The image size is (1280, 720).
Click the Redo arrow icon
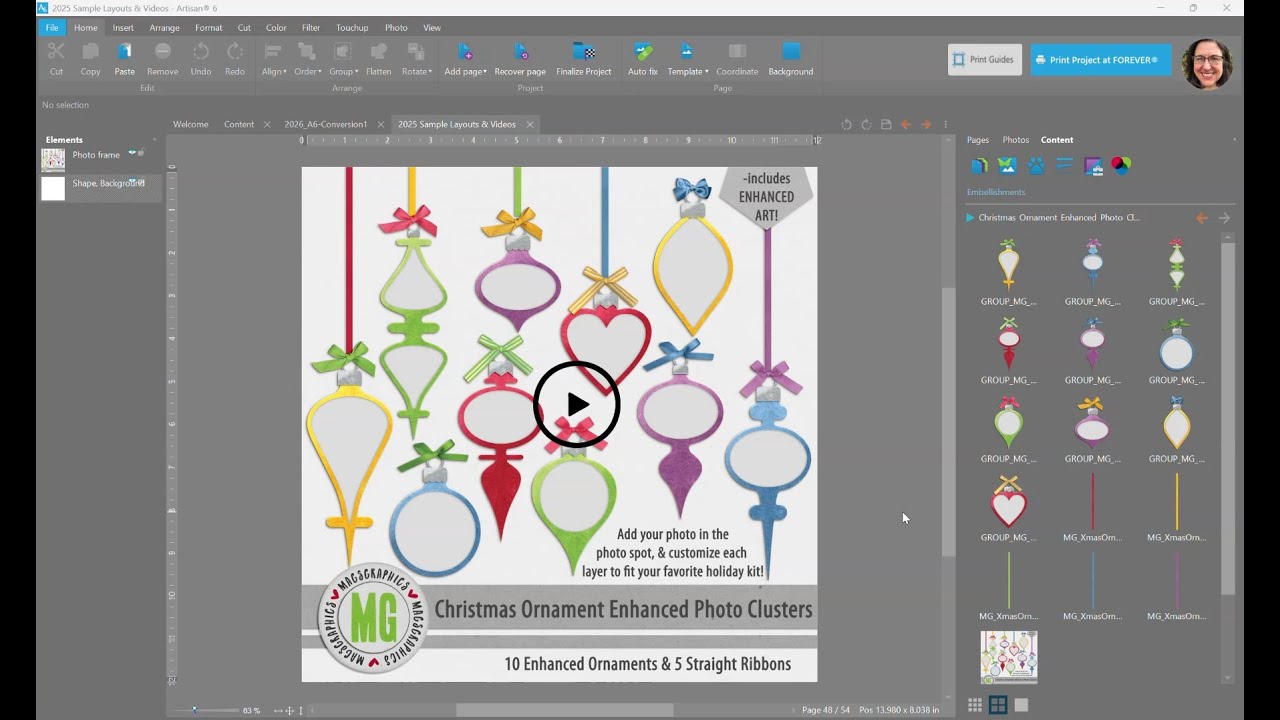pos(235,51)
